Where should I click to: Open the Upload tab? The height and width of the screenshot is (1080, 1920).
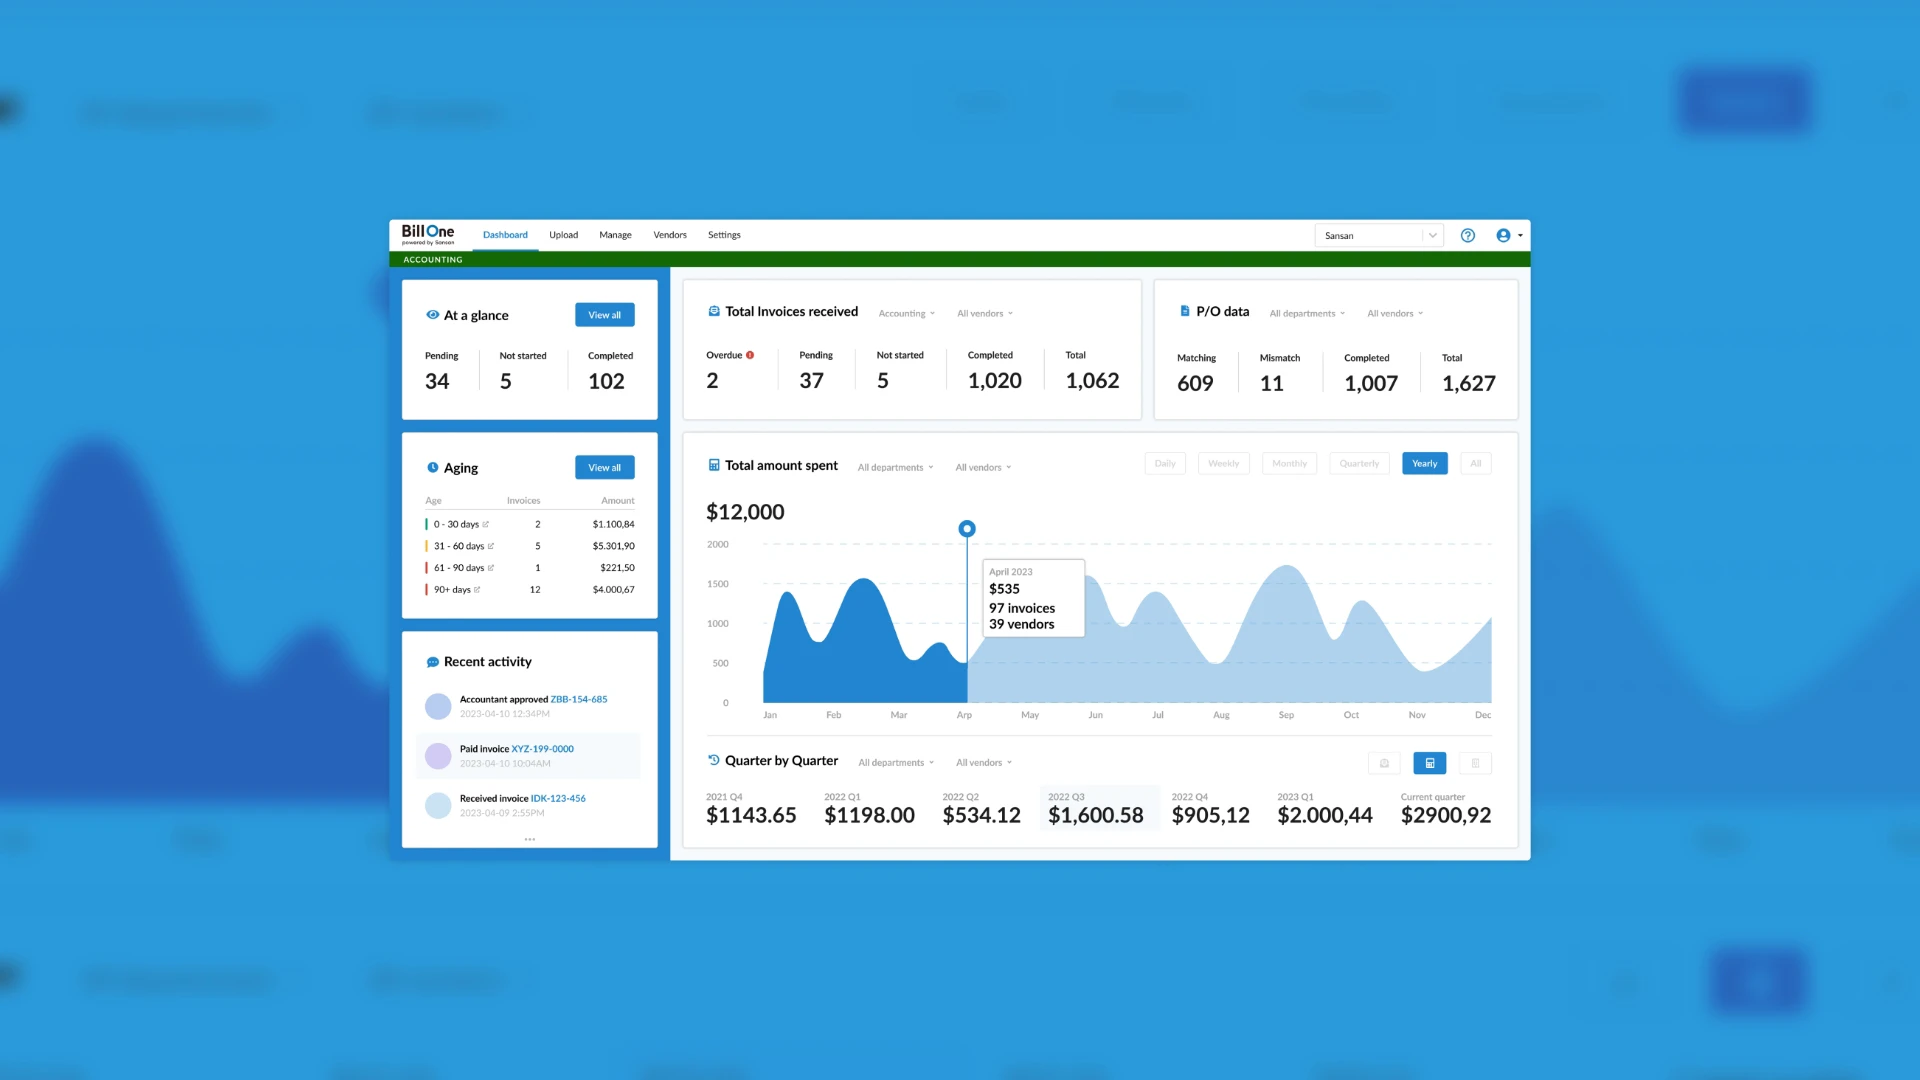coord(563,235)
